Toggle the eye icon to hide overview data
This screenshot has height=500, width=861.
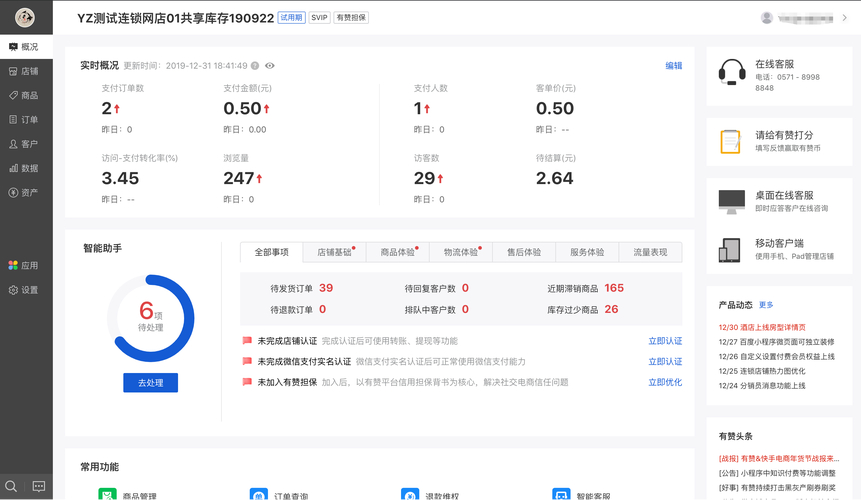pyautogui.click(x=270, y=66)
